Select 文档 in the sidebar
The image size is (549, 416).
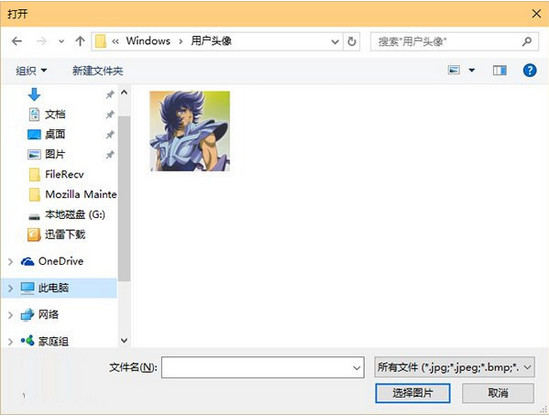(x=55, y=115)
